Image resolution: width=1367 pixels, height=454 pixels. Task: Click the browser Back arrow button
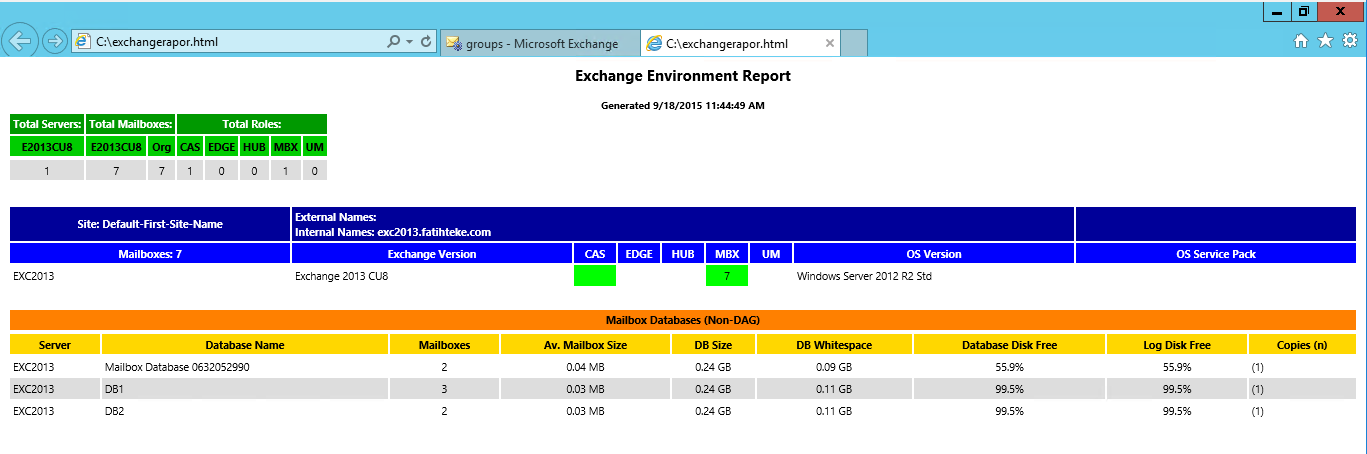[21, 41]
